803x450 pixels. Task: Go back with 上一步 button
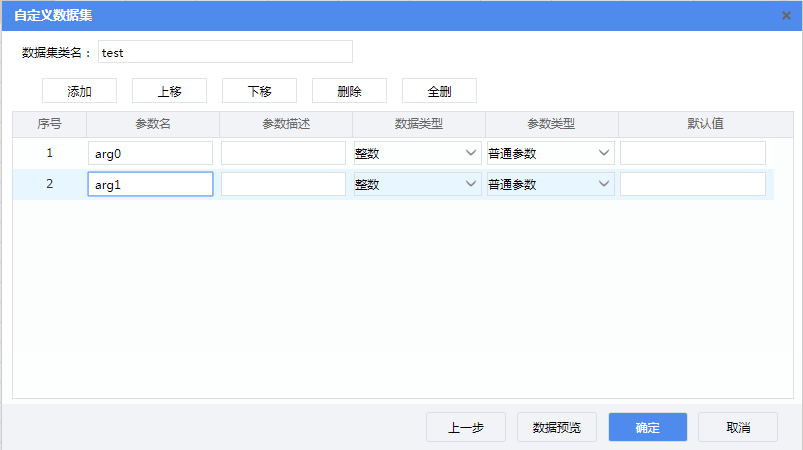465,427
